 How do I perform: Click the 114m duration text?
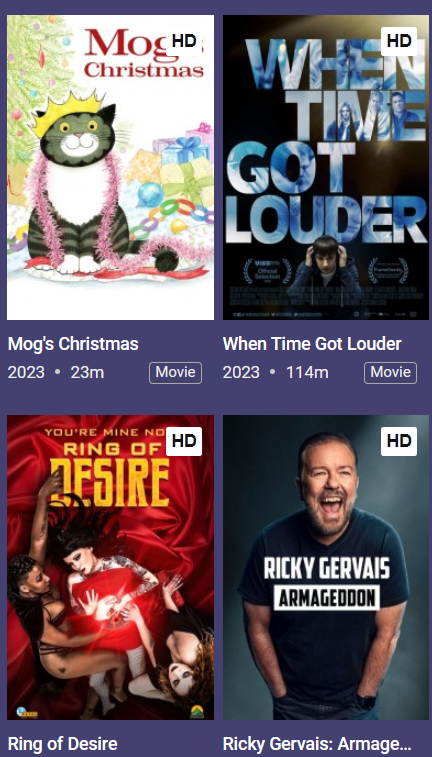(x=307, y=373)
